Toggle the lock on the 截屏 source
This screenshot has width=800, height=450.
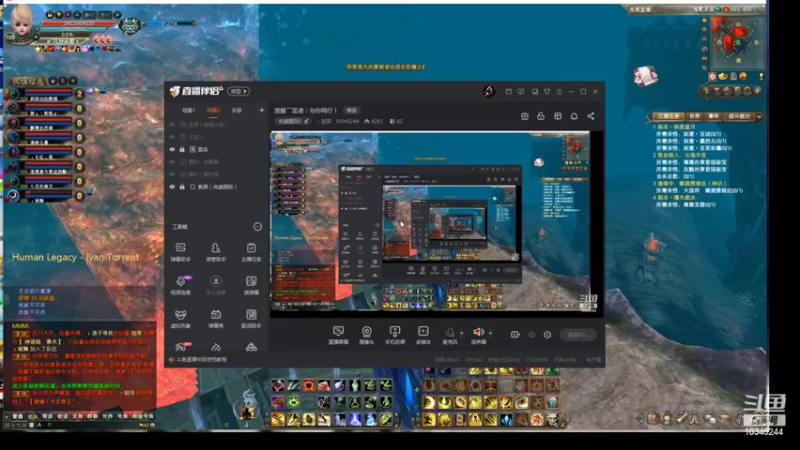coord(182,187)
